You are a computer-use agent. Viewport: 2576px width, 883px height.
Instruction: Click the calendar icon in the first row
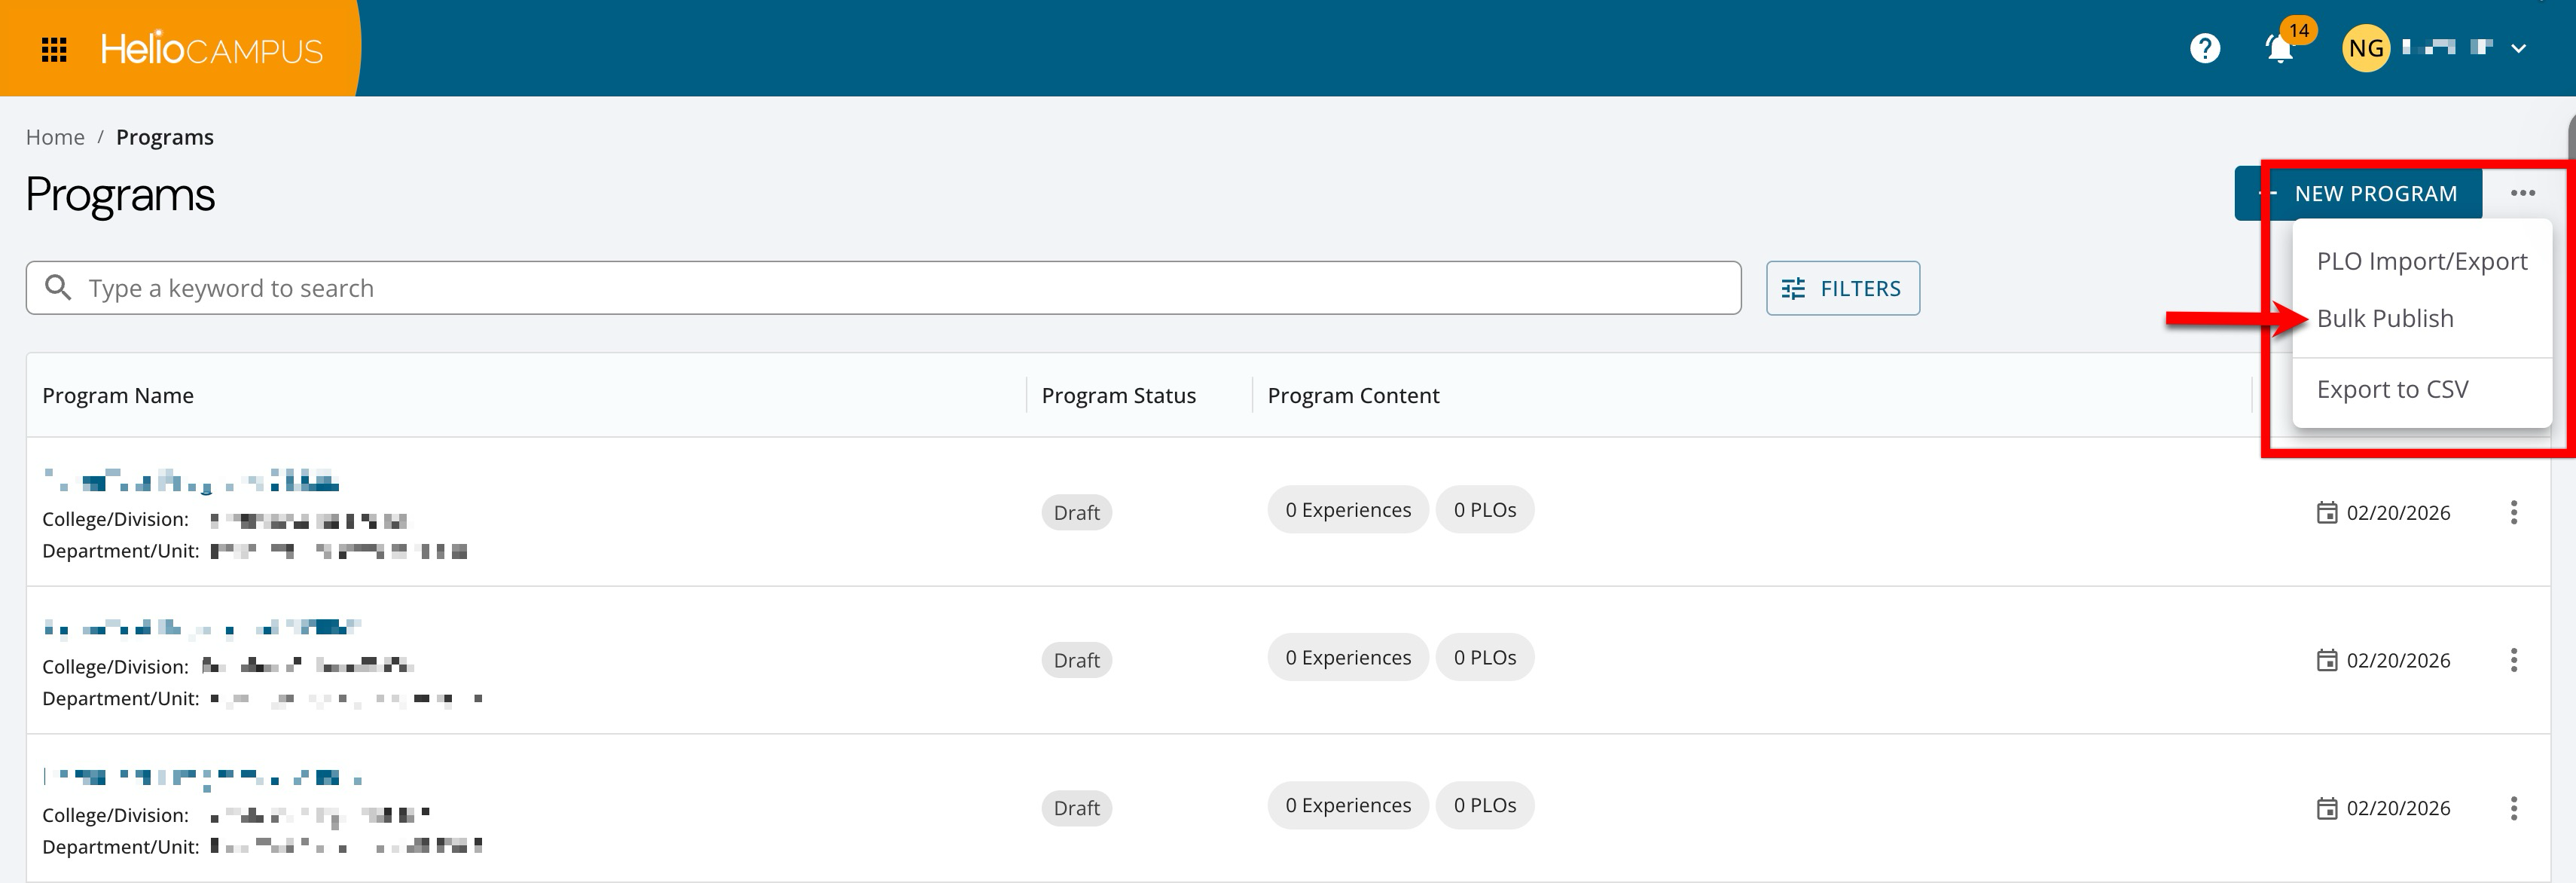(x=2327, y=512)
